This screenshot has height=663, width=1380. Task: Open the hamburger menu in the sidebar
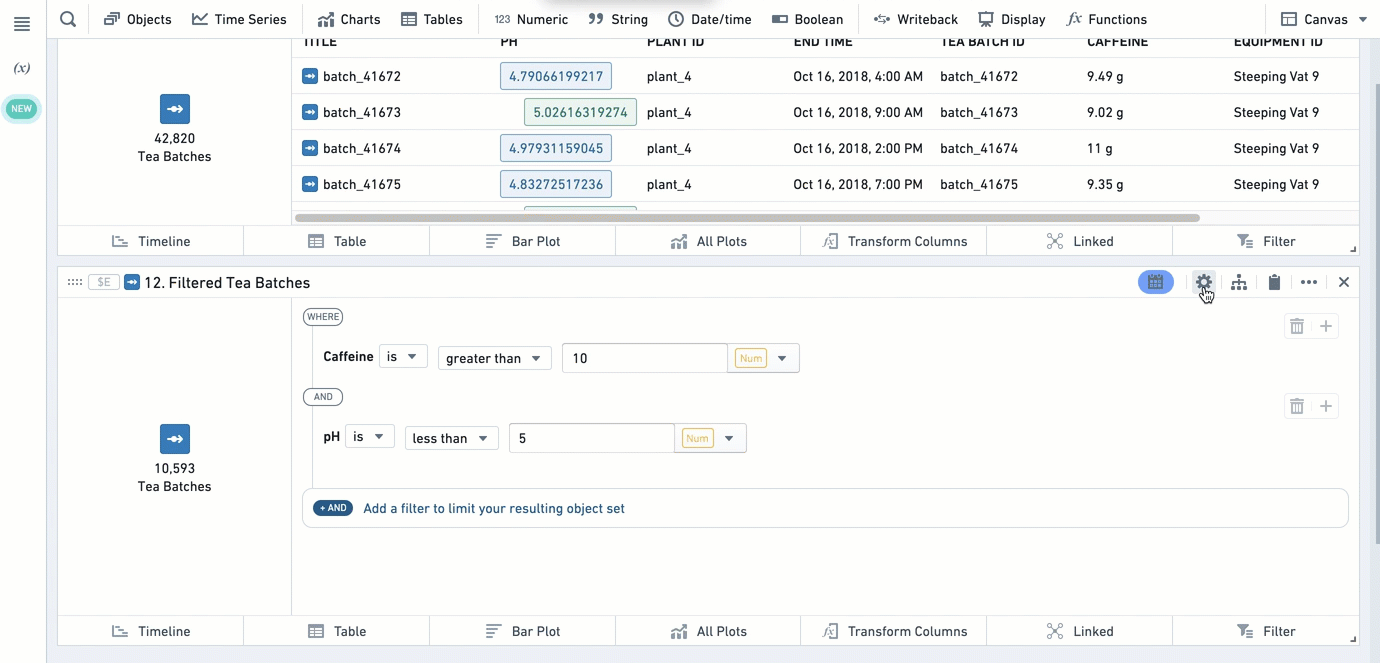22,24
